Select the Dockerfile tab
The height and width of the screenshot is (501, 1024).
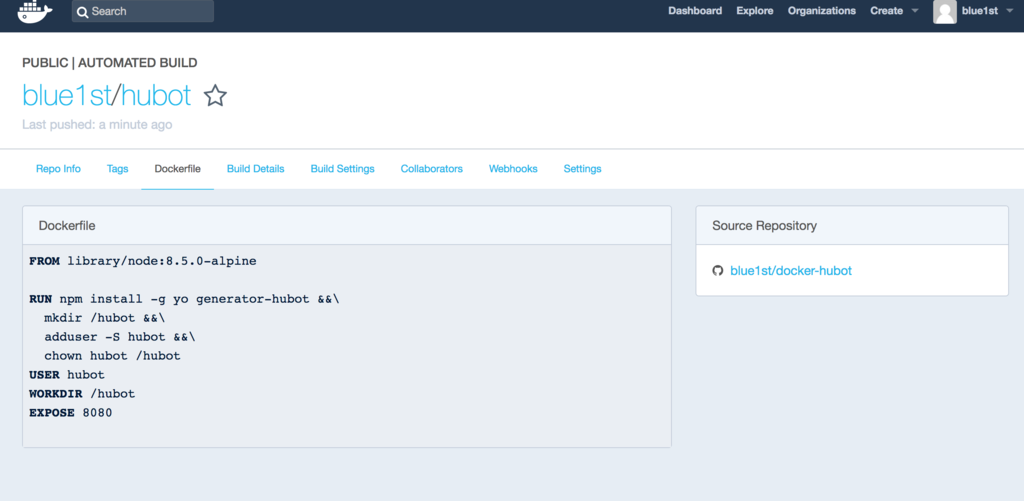pyautogui.click(x=178, y=169)
